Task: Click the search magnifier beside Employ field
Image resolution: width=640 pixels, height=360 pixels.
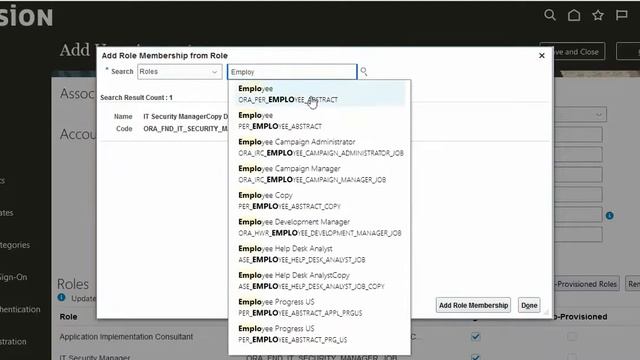Action: (364, 72)
